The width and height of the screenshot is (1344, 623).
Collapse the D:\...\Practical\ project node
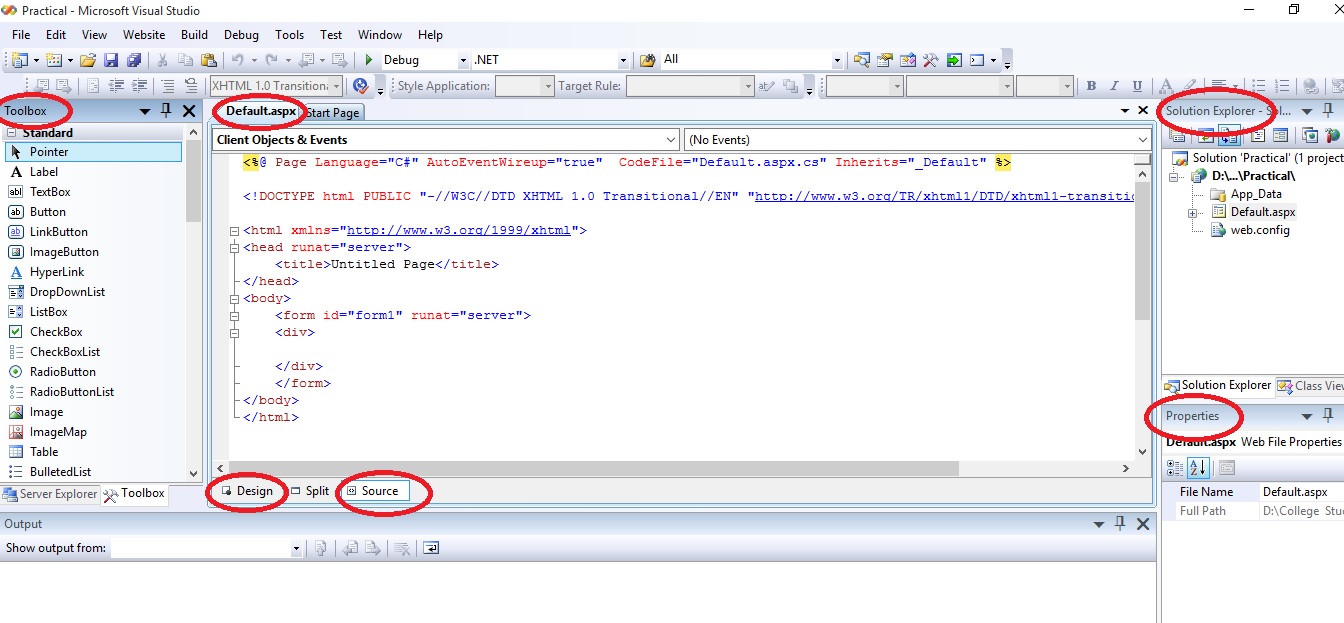[1175, 177]
